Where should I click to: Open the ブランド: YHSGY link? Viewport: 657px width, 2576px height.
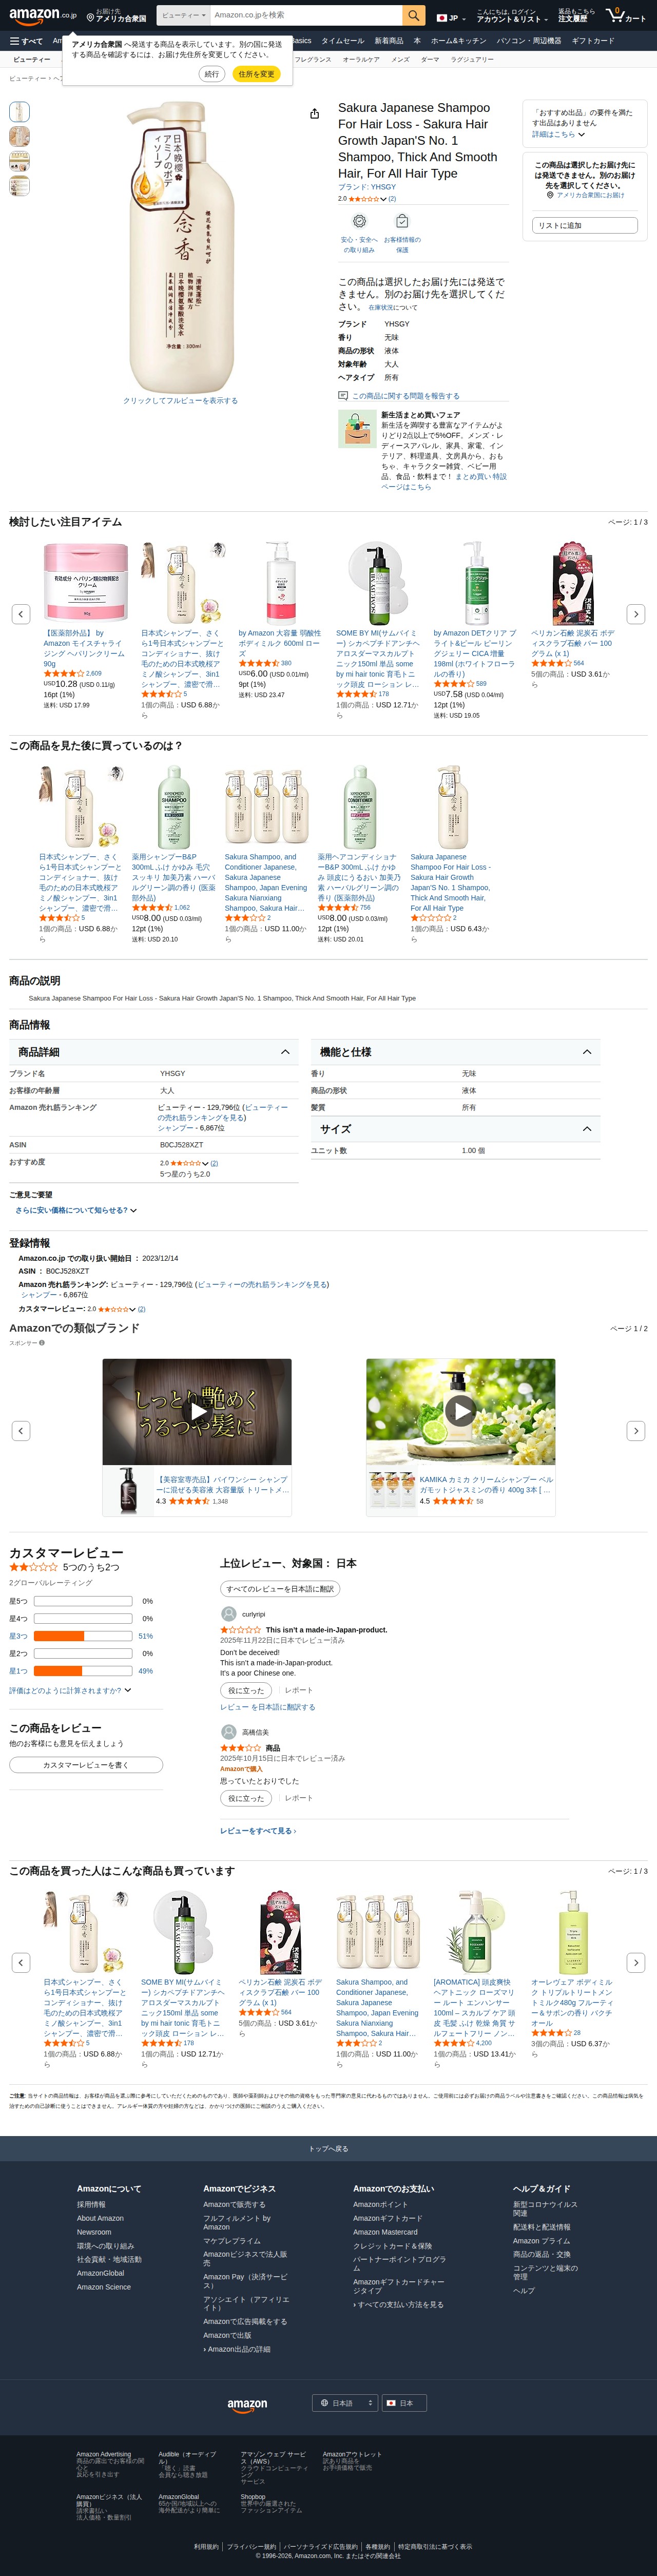click(x=367, y=187)
